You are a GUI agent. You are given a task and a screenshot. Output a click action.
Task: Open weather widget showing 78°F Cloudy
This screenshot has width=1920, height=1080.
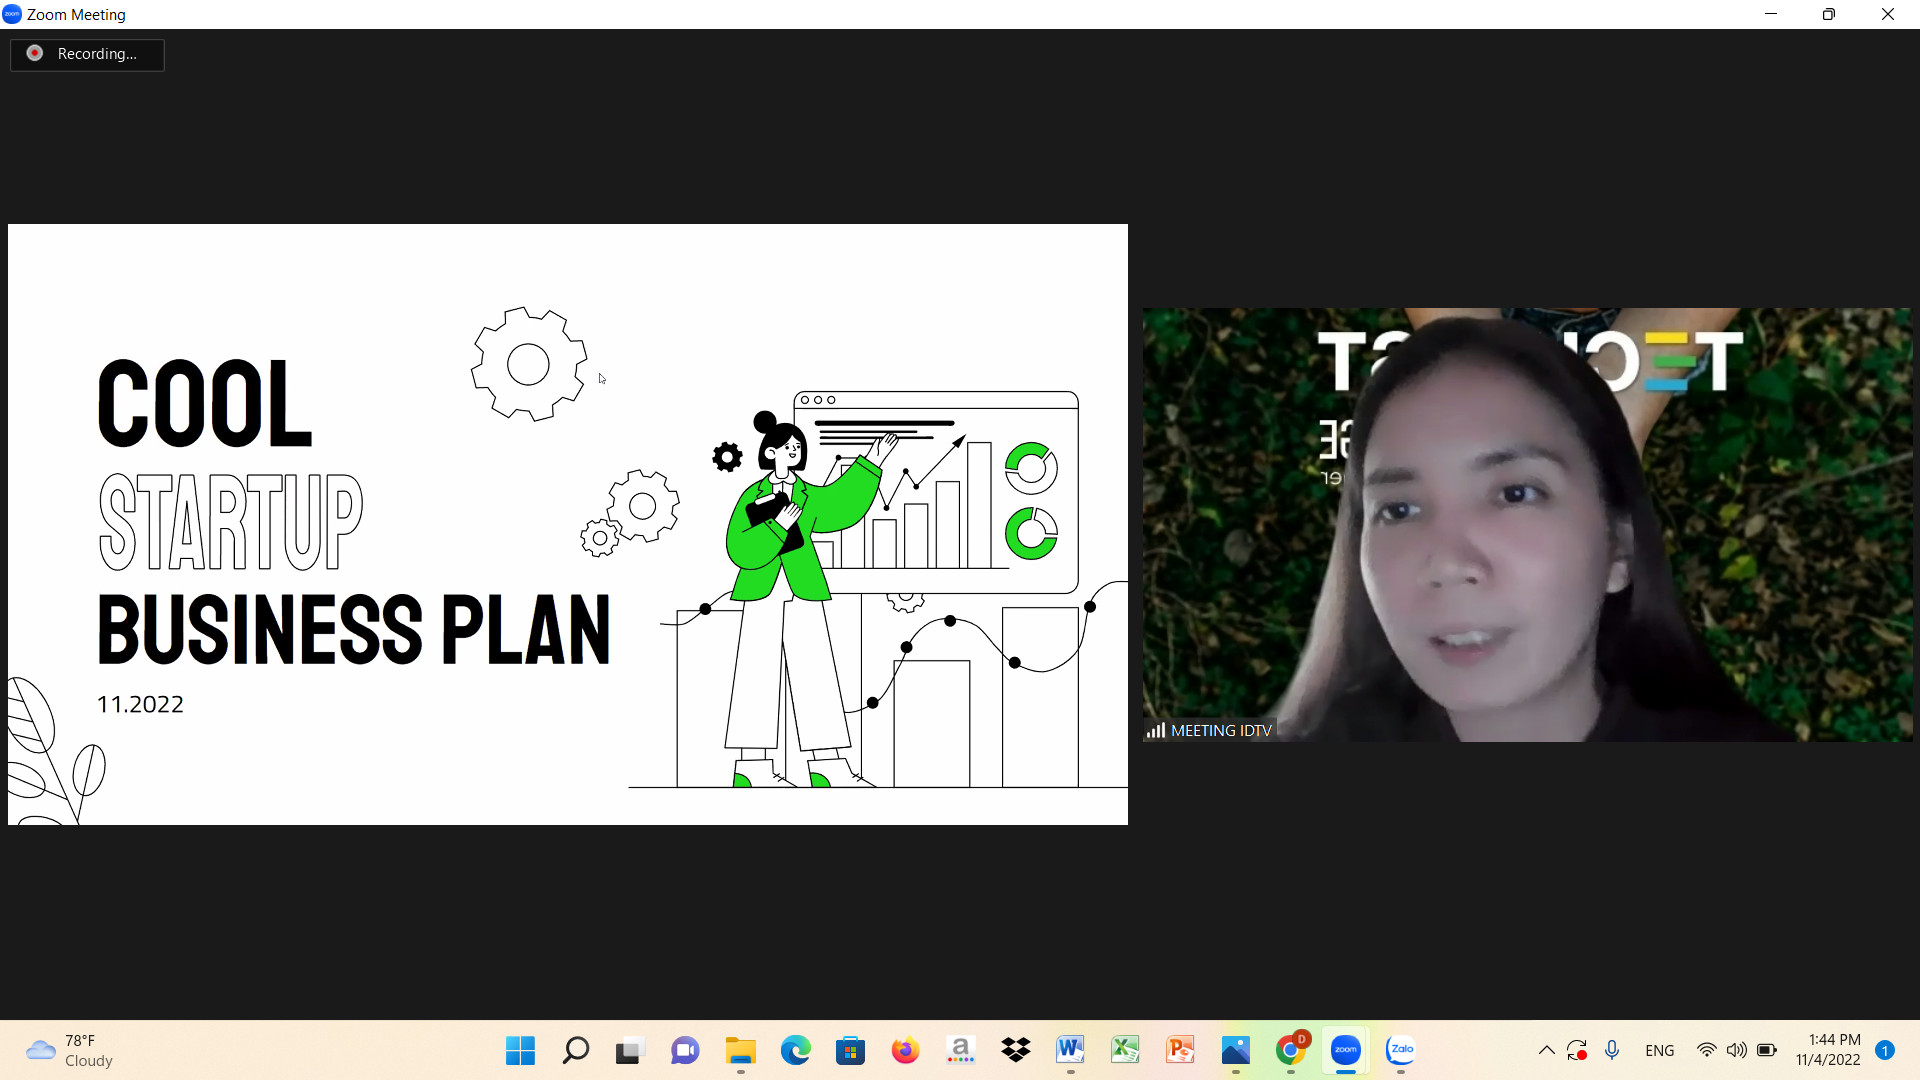[x=70, y=1050]
